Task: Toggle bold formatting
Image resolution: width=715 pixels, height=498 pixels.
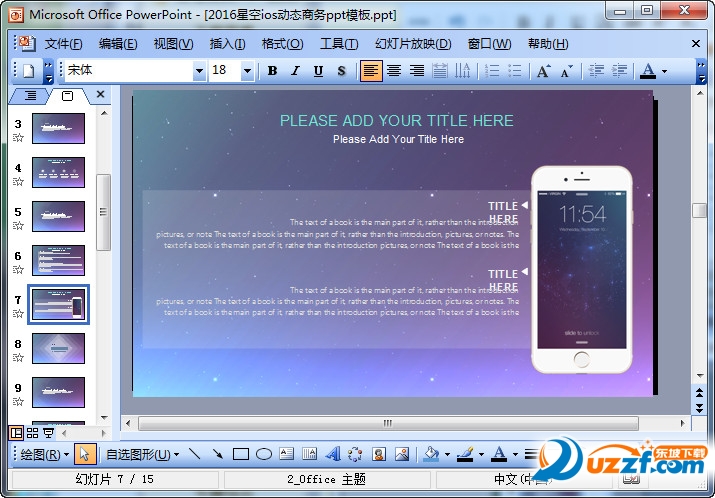Action: [x=272, y=71]
